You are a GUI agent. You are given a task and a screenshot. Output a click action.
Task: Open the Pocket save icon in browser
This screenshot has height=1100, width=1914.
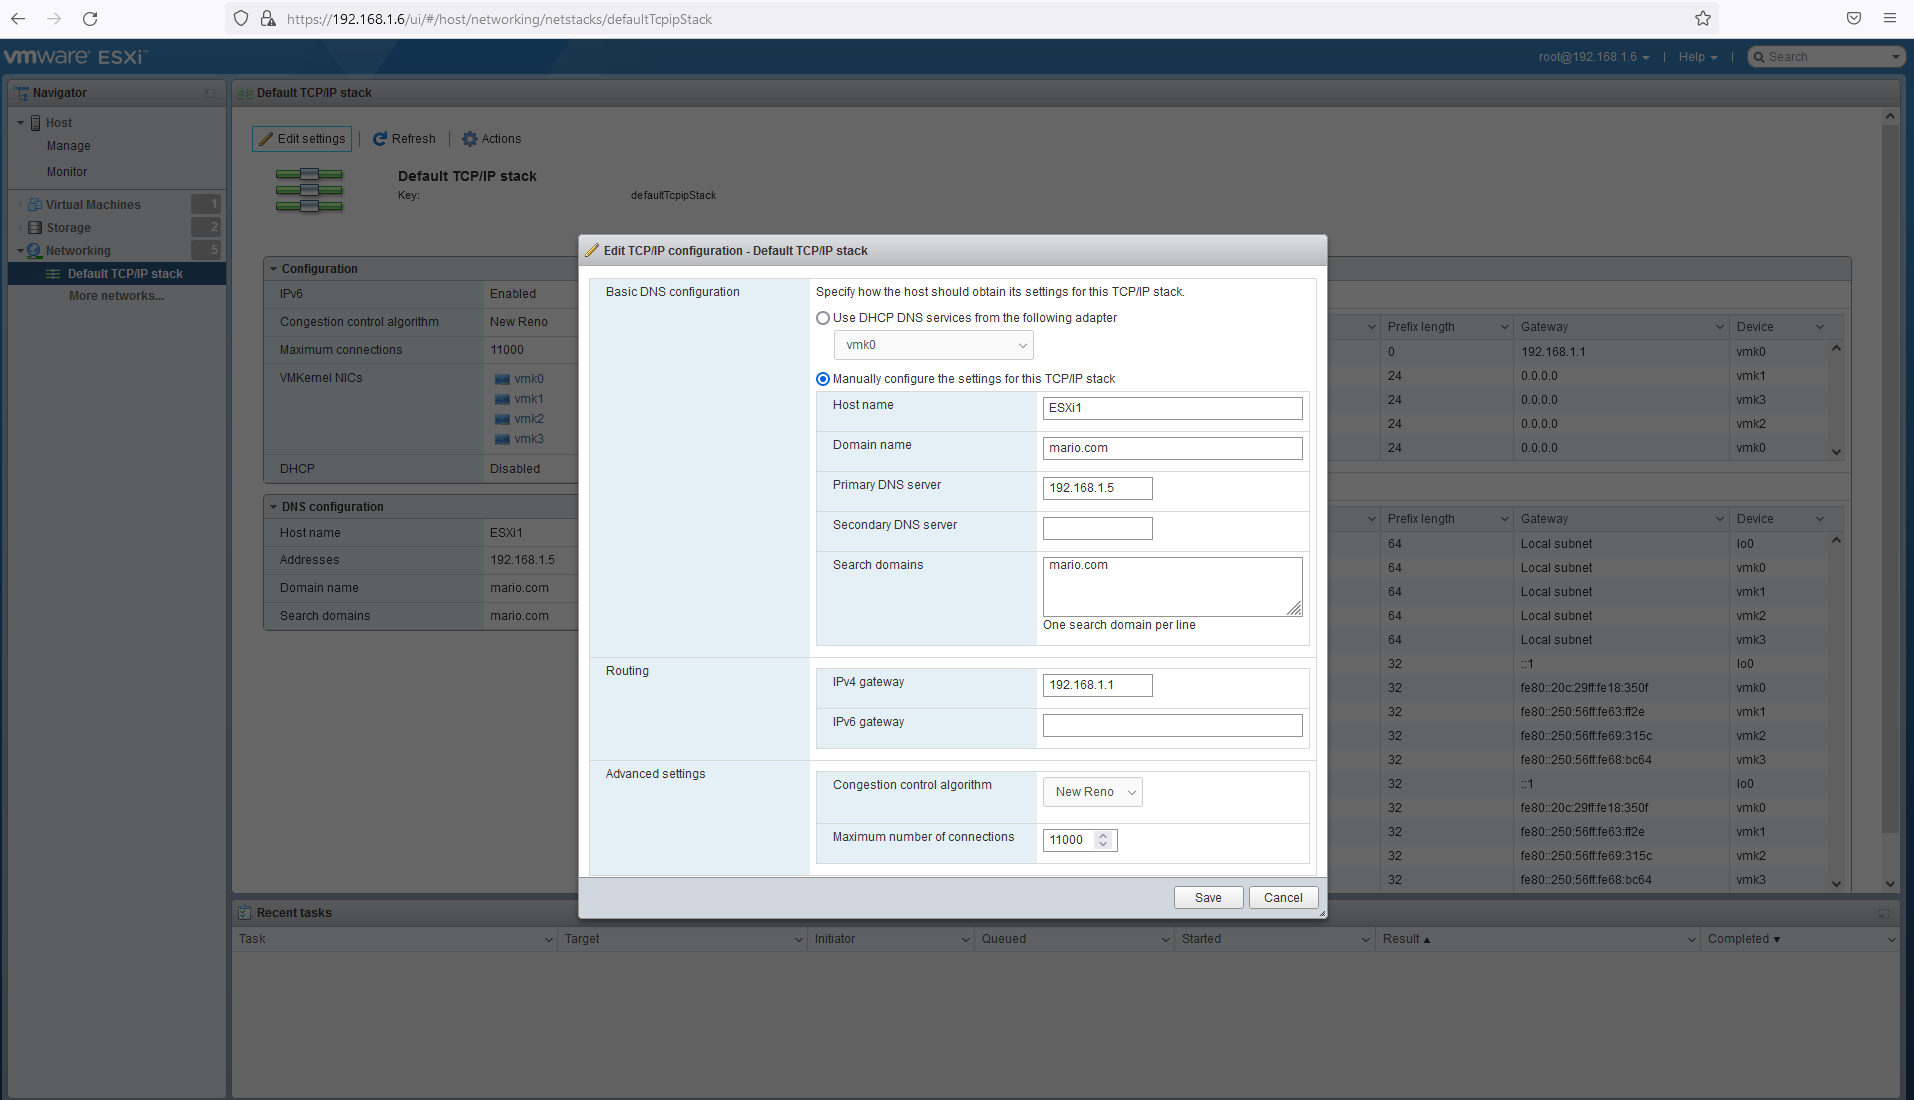coord(1854,18)
